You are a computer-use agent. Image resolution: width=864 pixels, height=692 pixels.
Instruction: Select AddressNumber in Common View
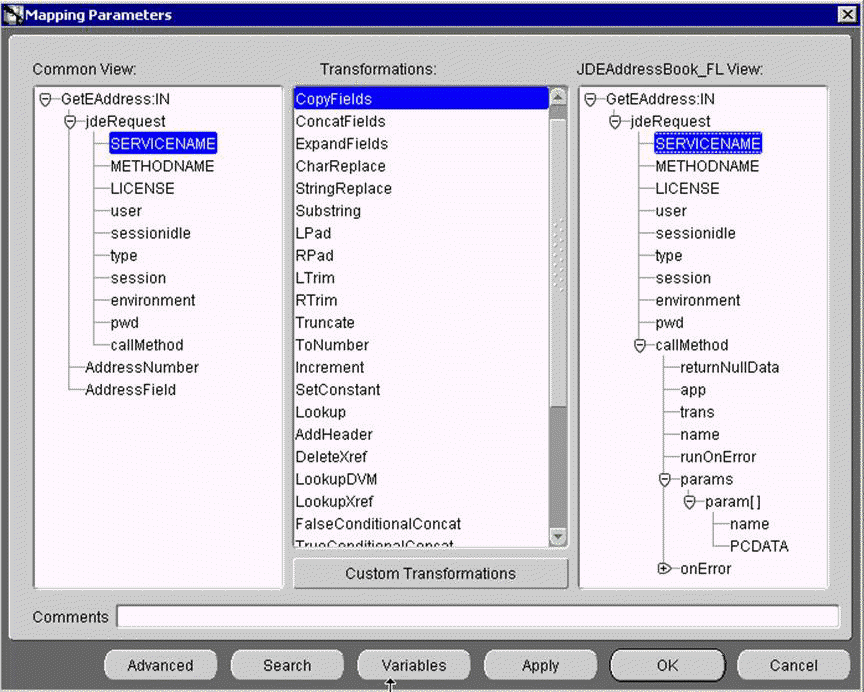[142, 367]
